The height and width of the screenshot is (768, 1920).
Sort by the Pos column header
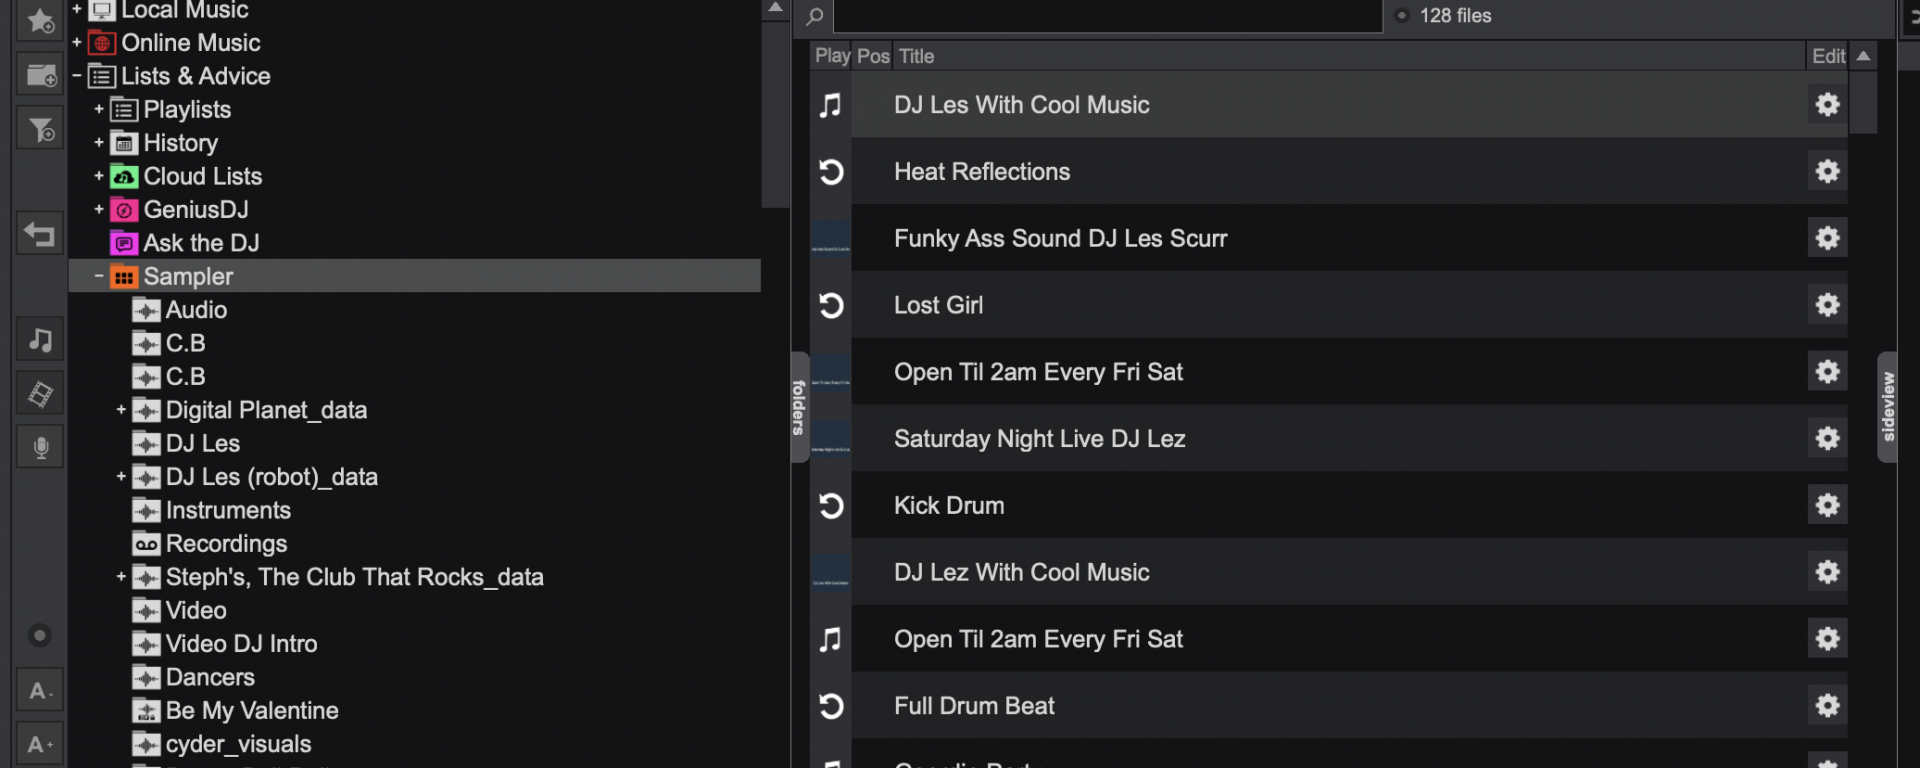[x=873, y=56]
